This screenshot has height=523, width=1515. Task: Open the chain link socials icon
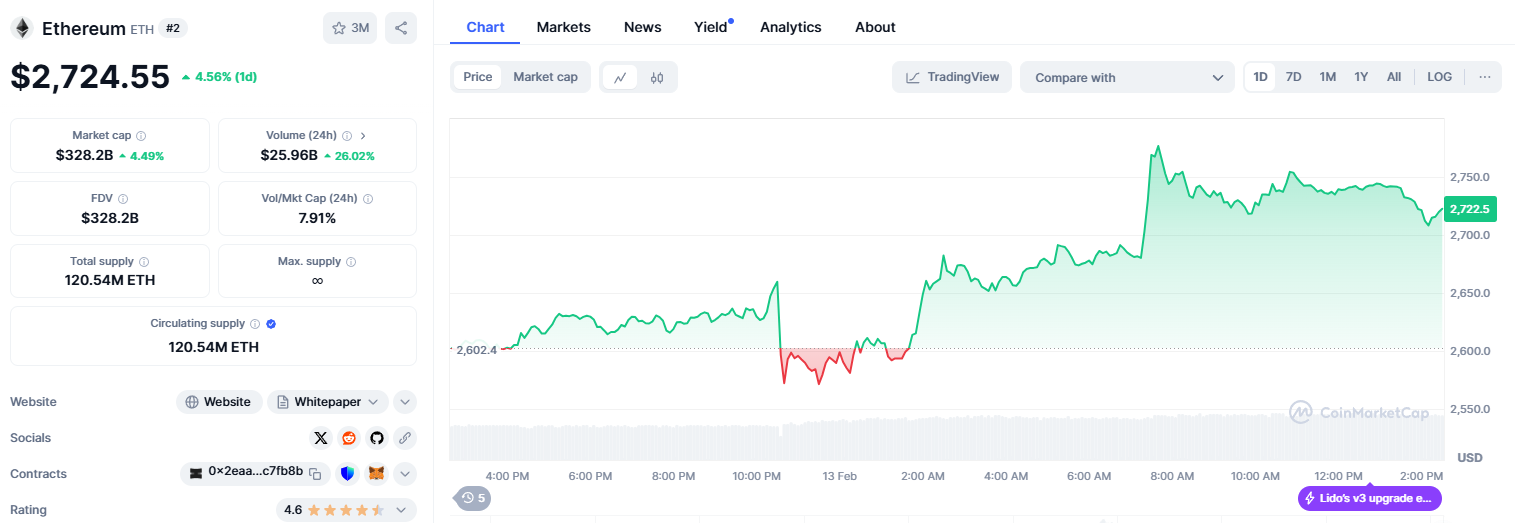(x=405, y=438)
